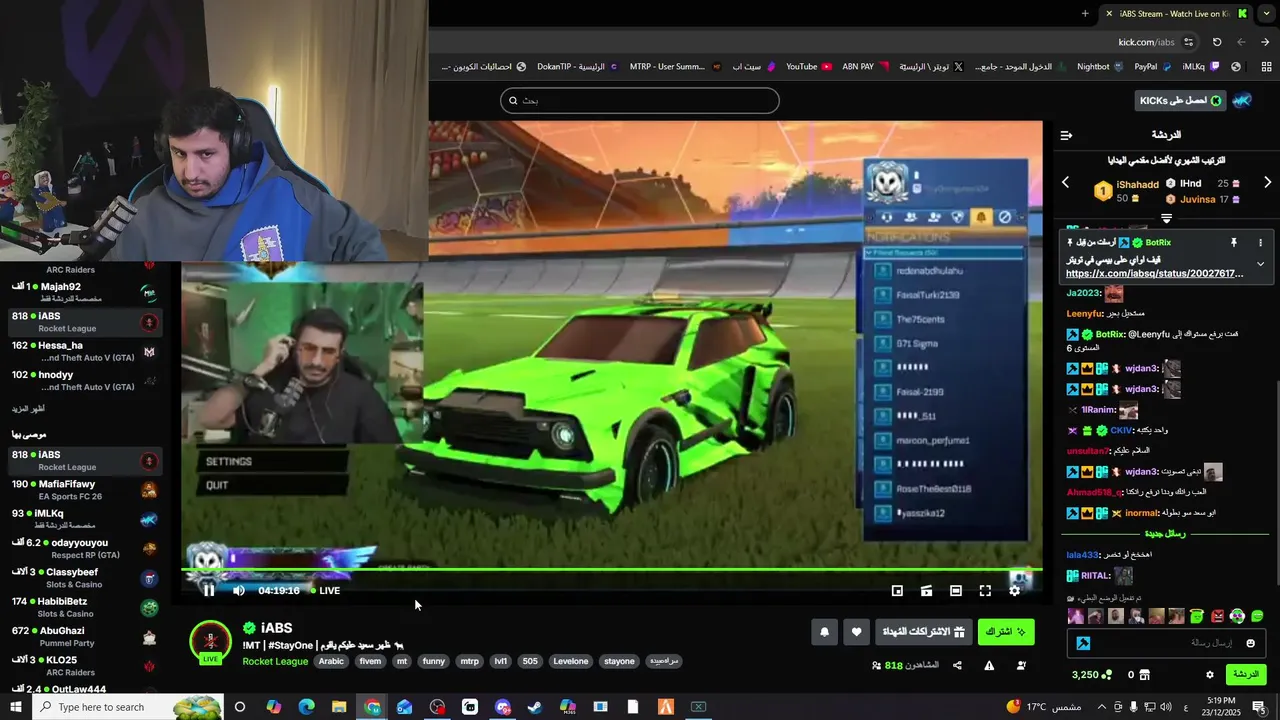Open Microsoft Edge from taskbar
Screen dimensions: 1280x720
tap(306, 707)
